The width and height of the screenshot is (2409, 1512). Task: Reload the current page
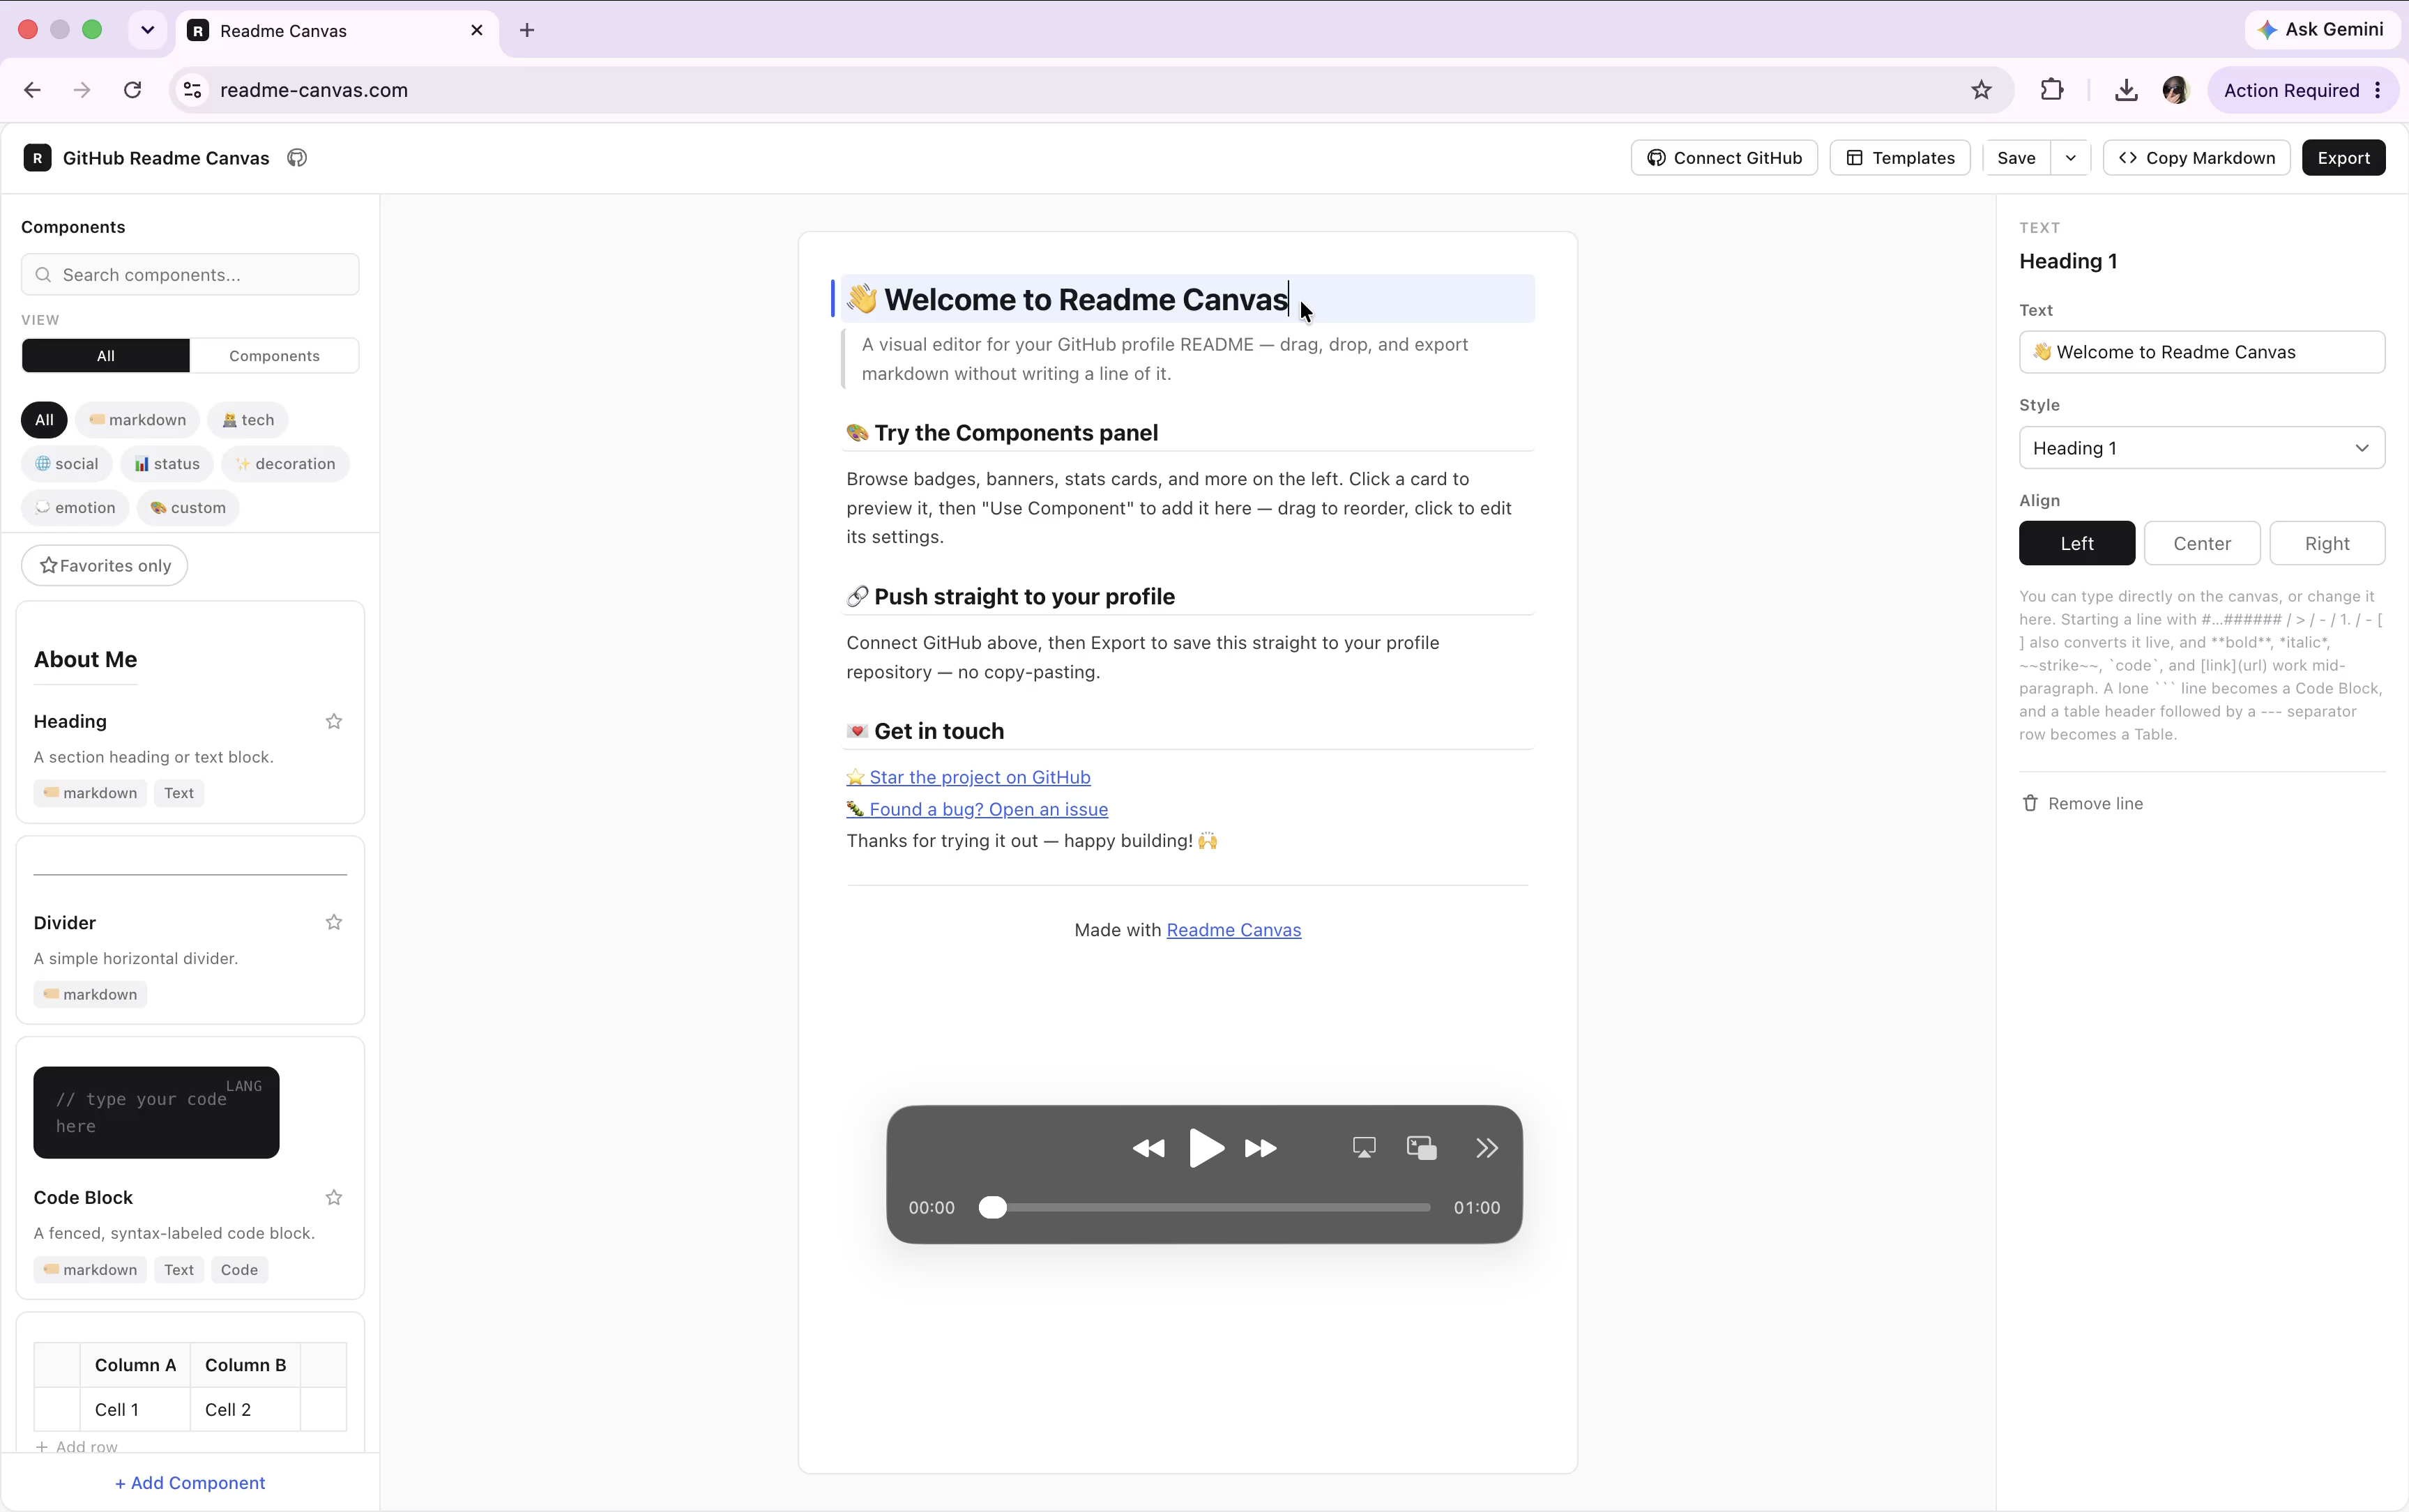(133, 90)
